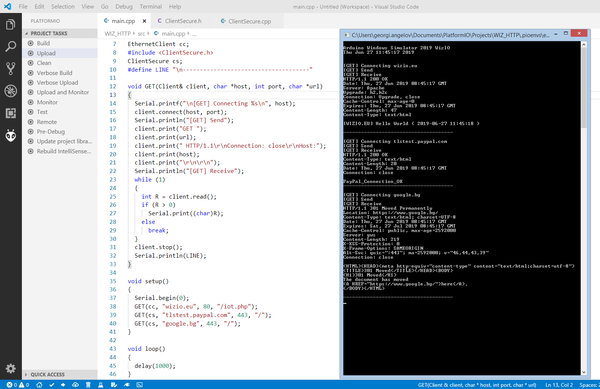600x389 pixels.
Task: Click PlatformIO Home icon in status bar
Action: 39,385
